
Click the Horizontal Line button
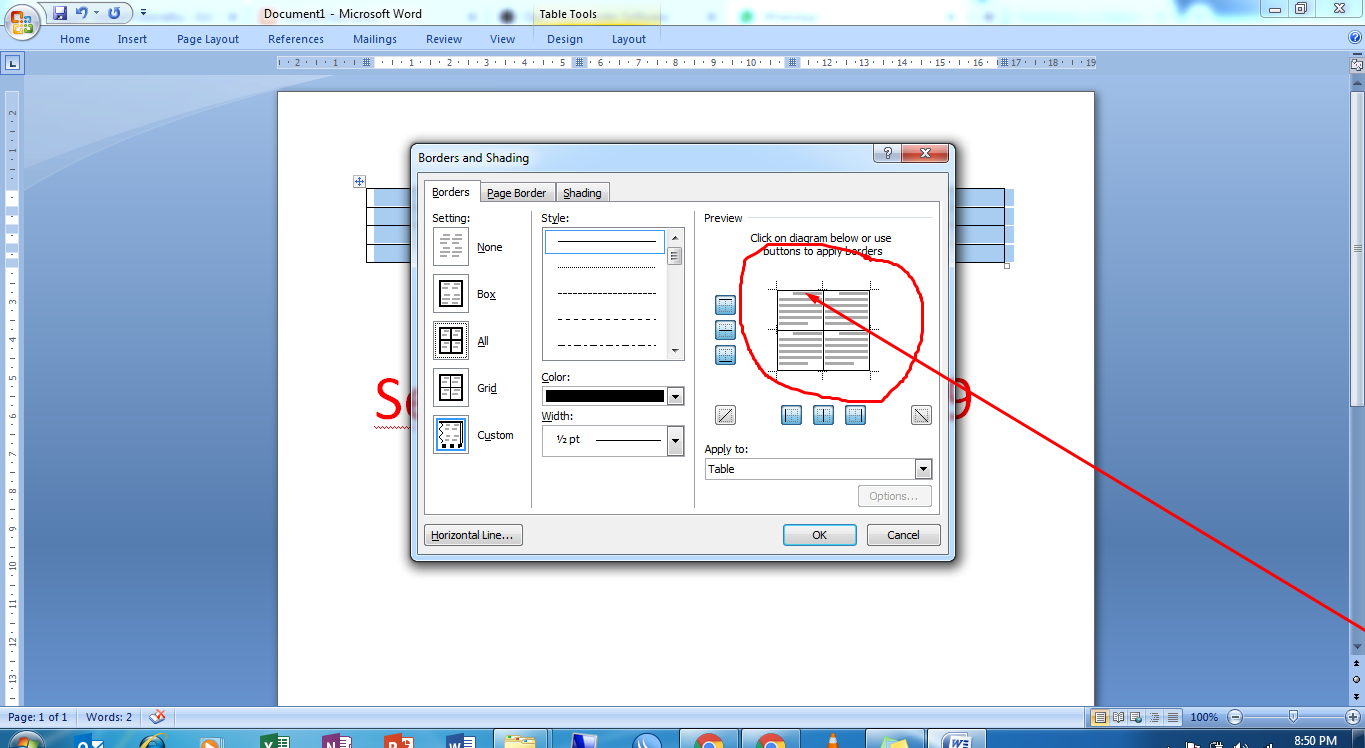tap(473, 535)
